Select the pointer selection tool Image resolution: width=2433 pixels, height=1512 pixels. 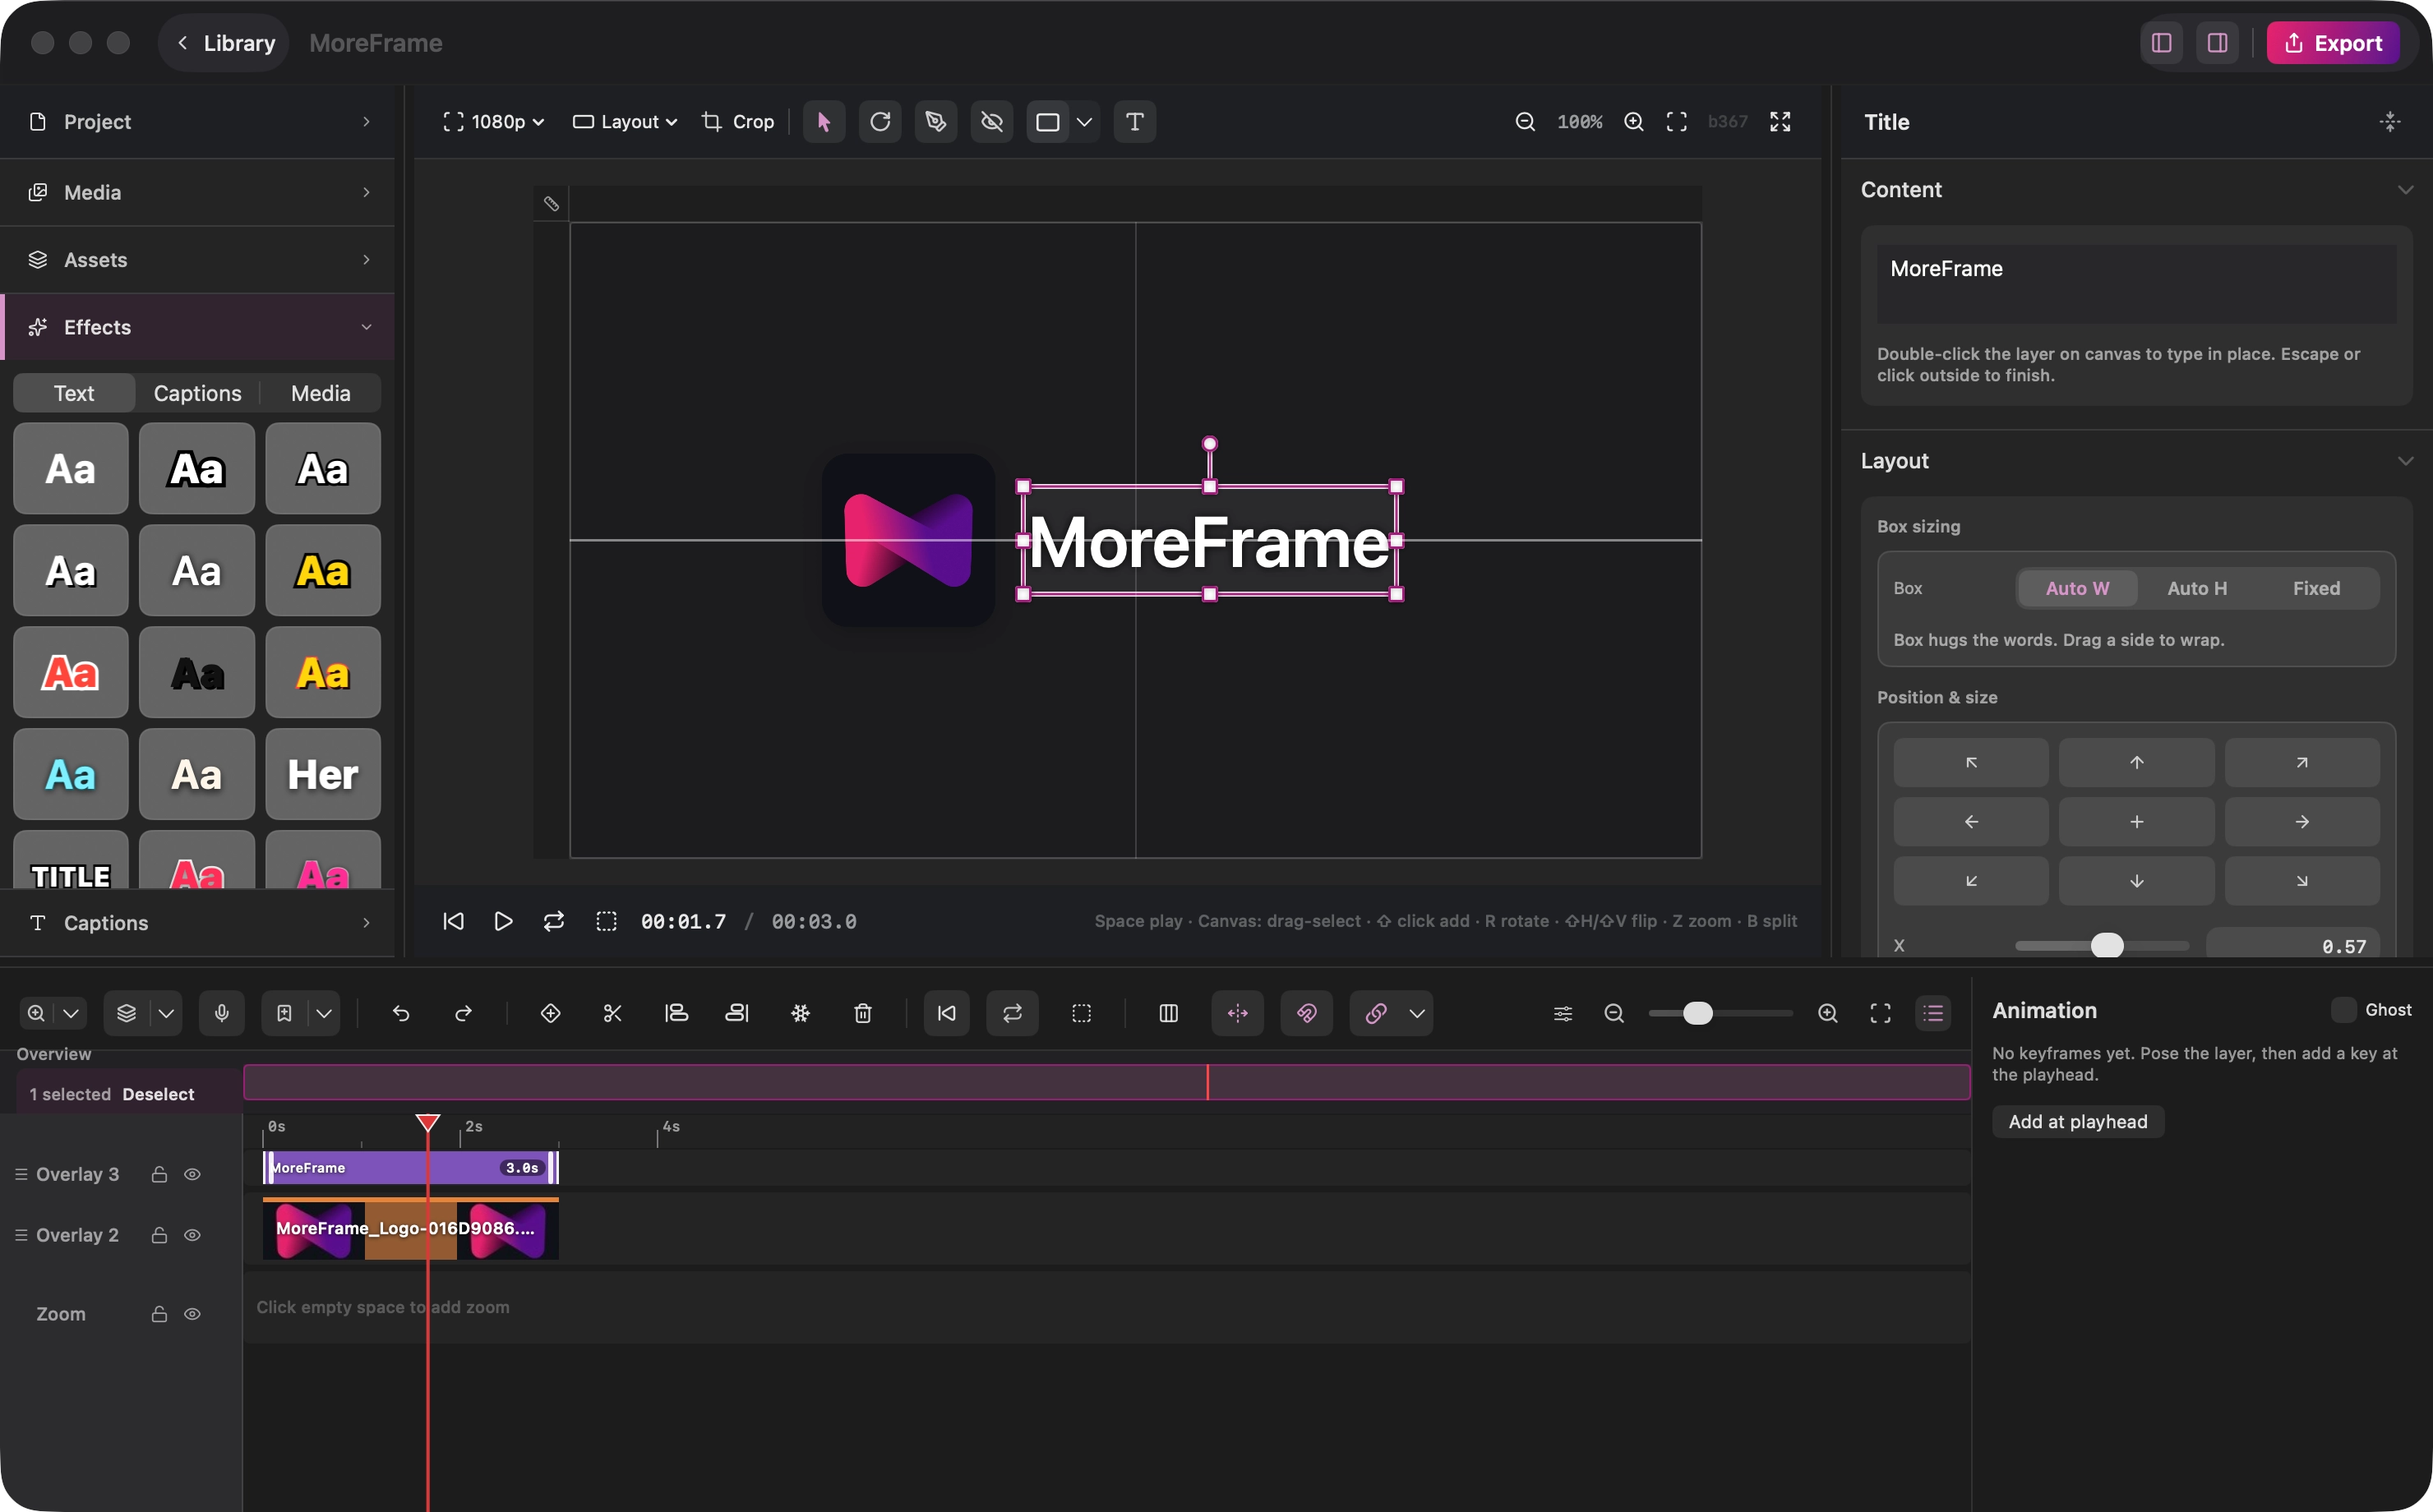[x=824, y=122]
